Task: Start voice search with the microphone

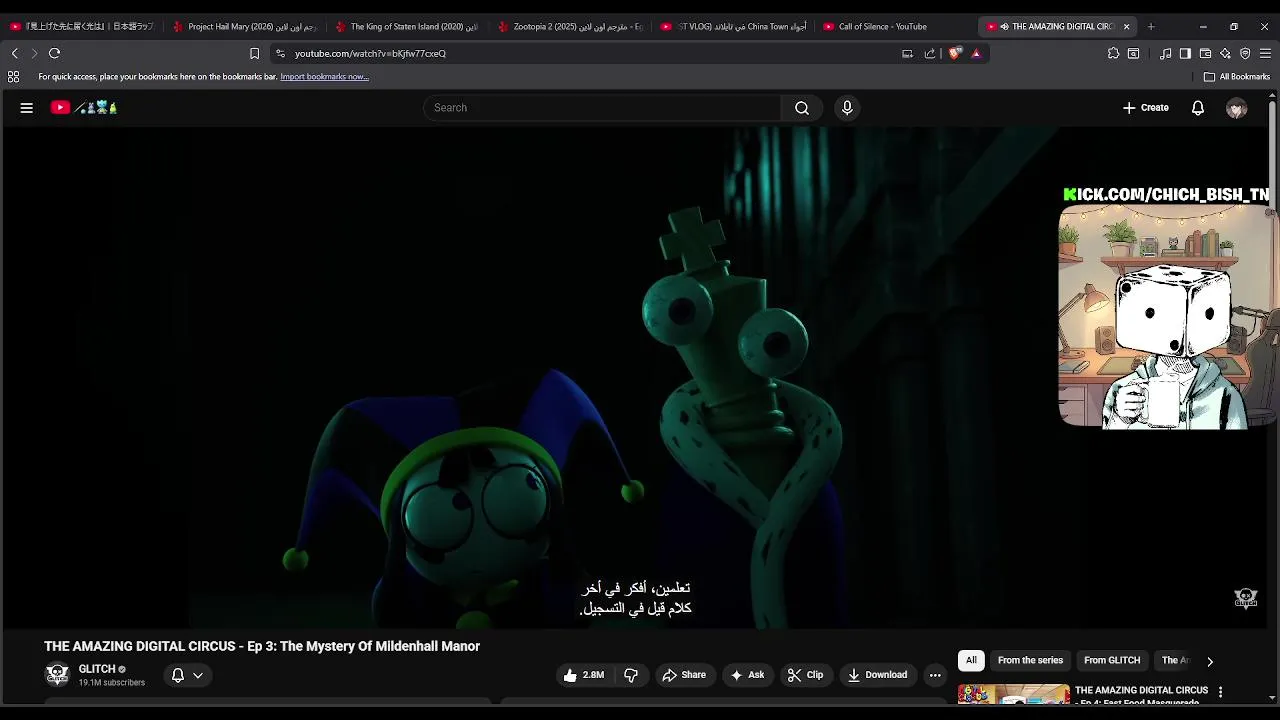Action: (x=847, y=108)
